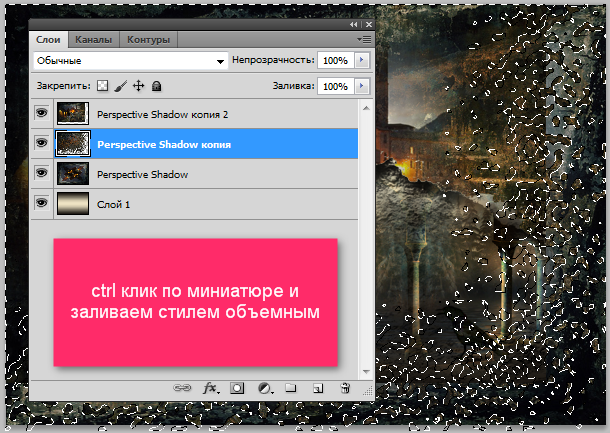
Task: Hide the Perspective Shadow копия layer
Action: click(42, 143)
